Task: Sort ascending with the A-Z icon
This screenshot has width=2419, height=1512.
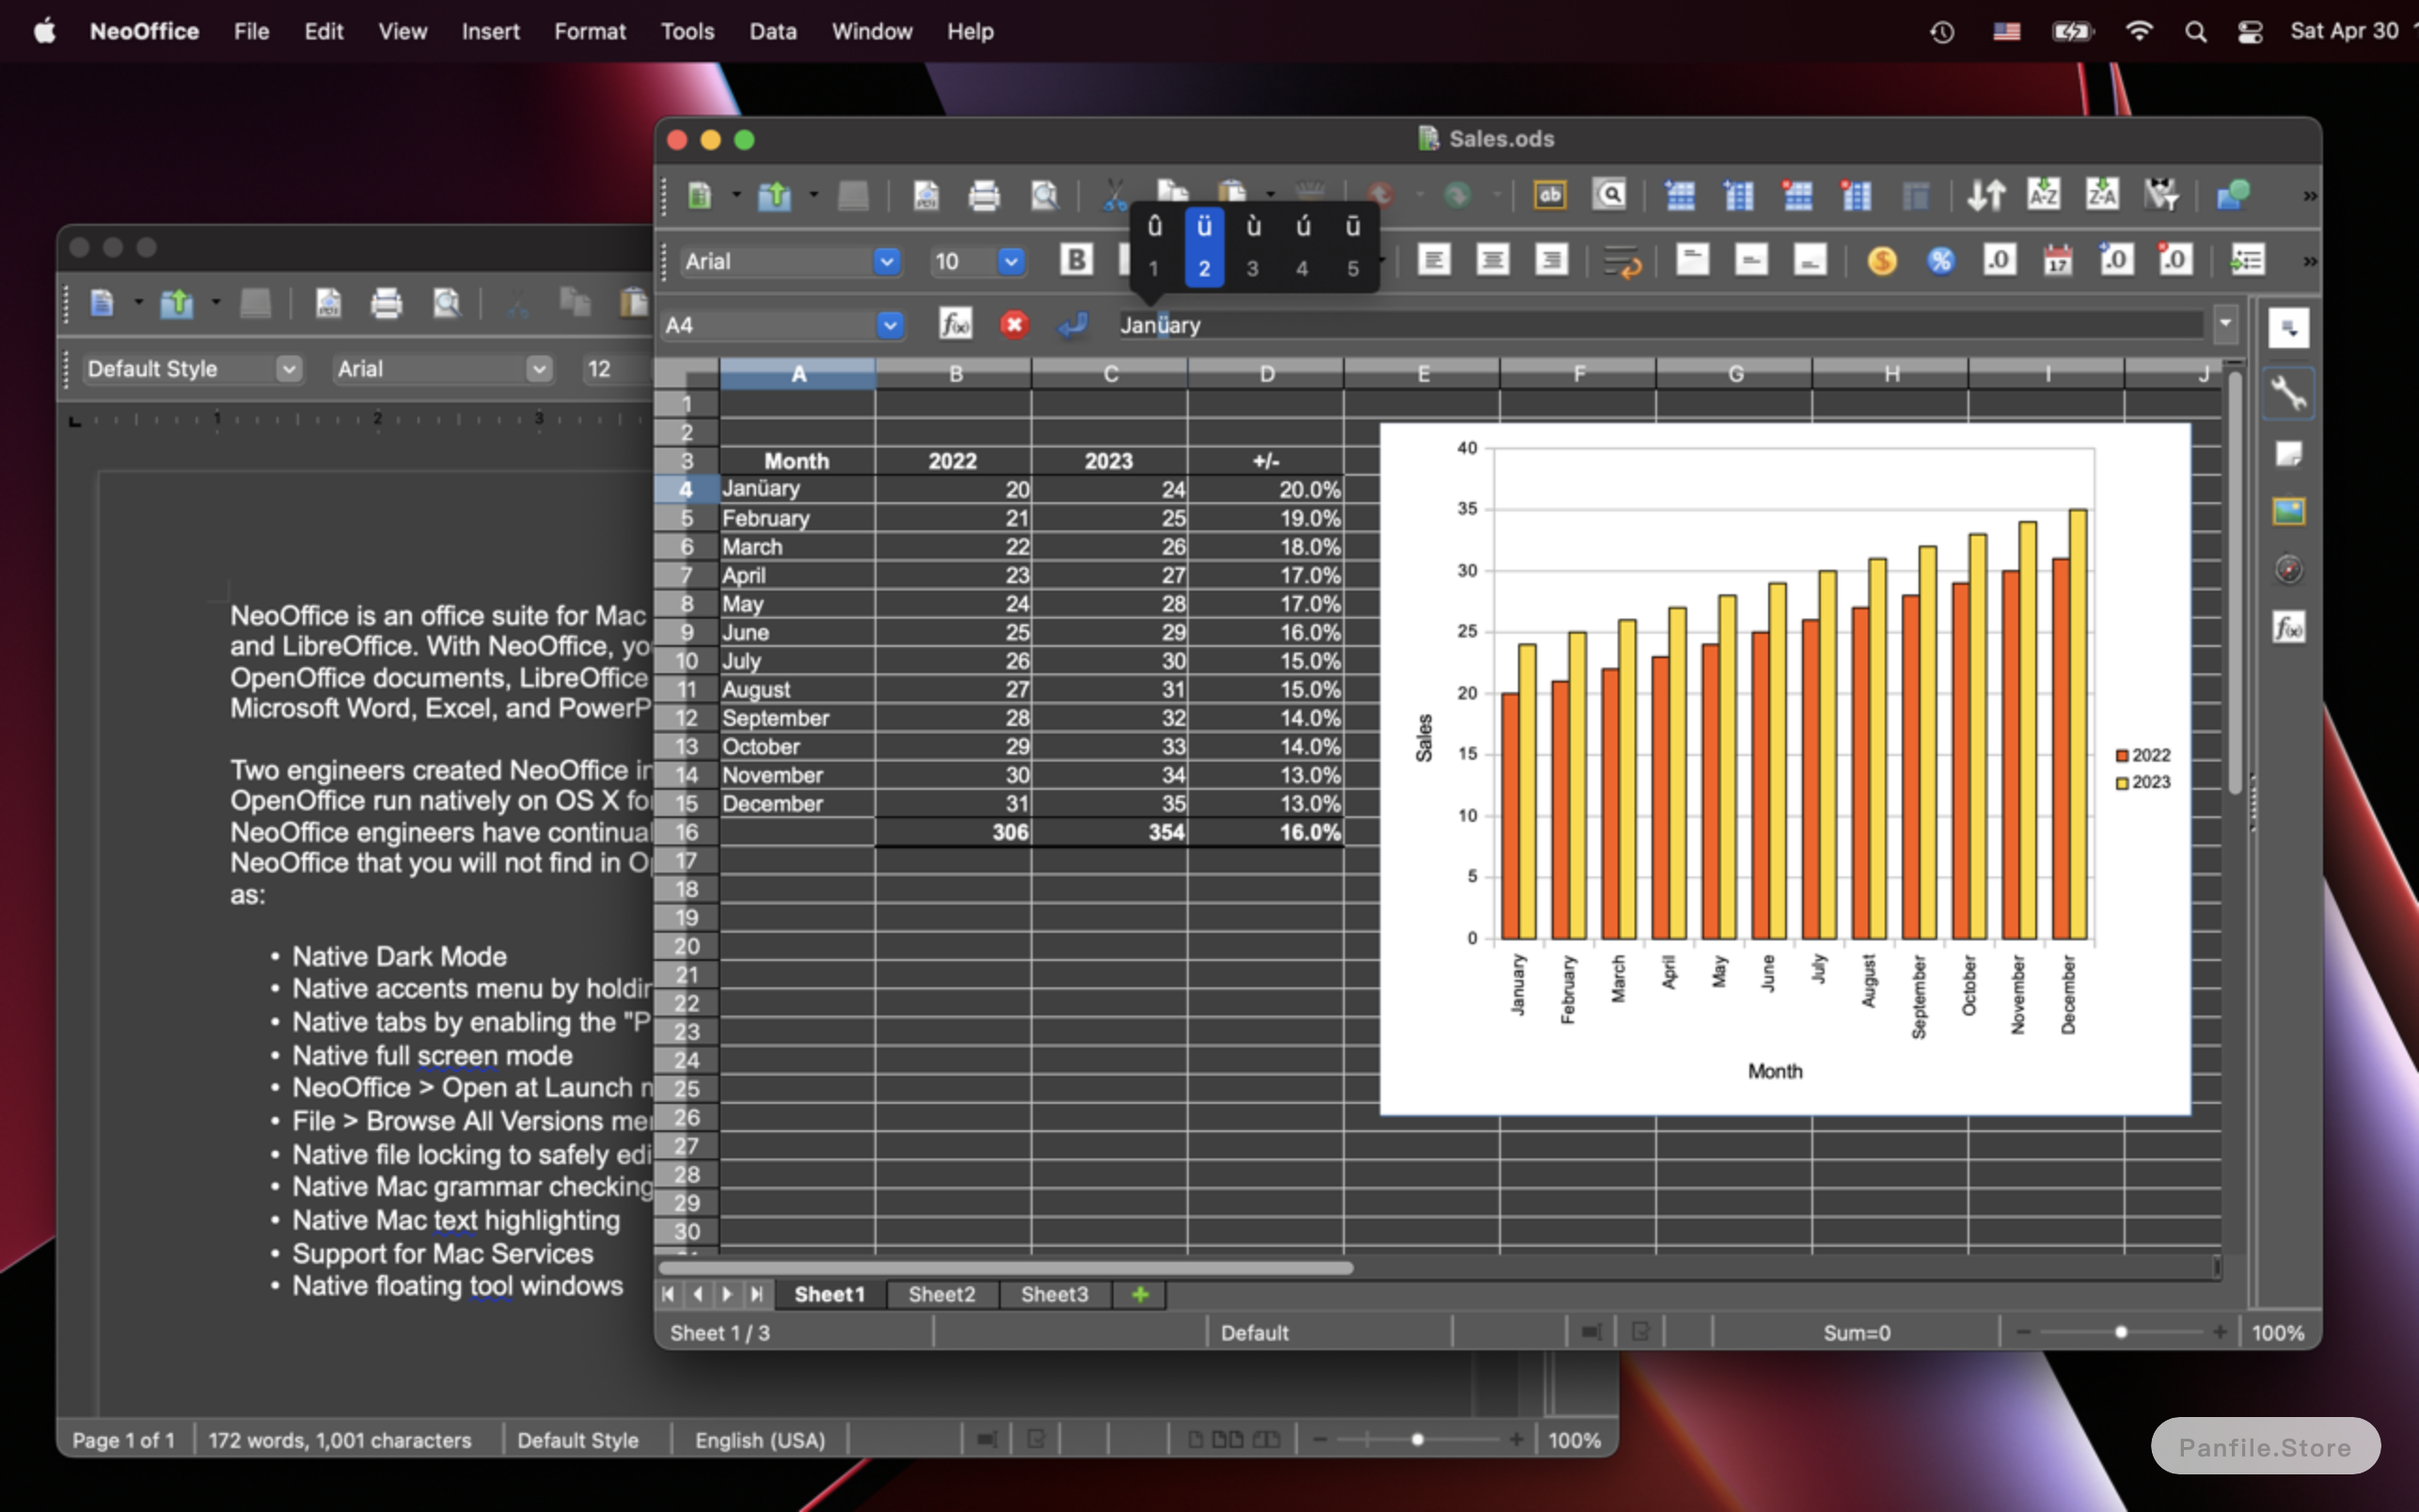Action: [x=2043, y=195]
